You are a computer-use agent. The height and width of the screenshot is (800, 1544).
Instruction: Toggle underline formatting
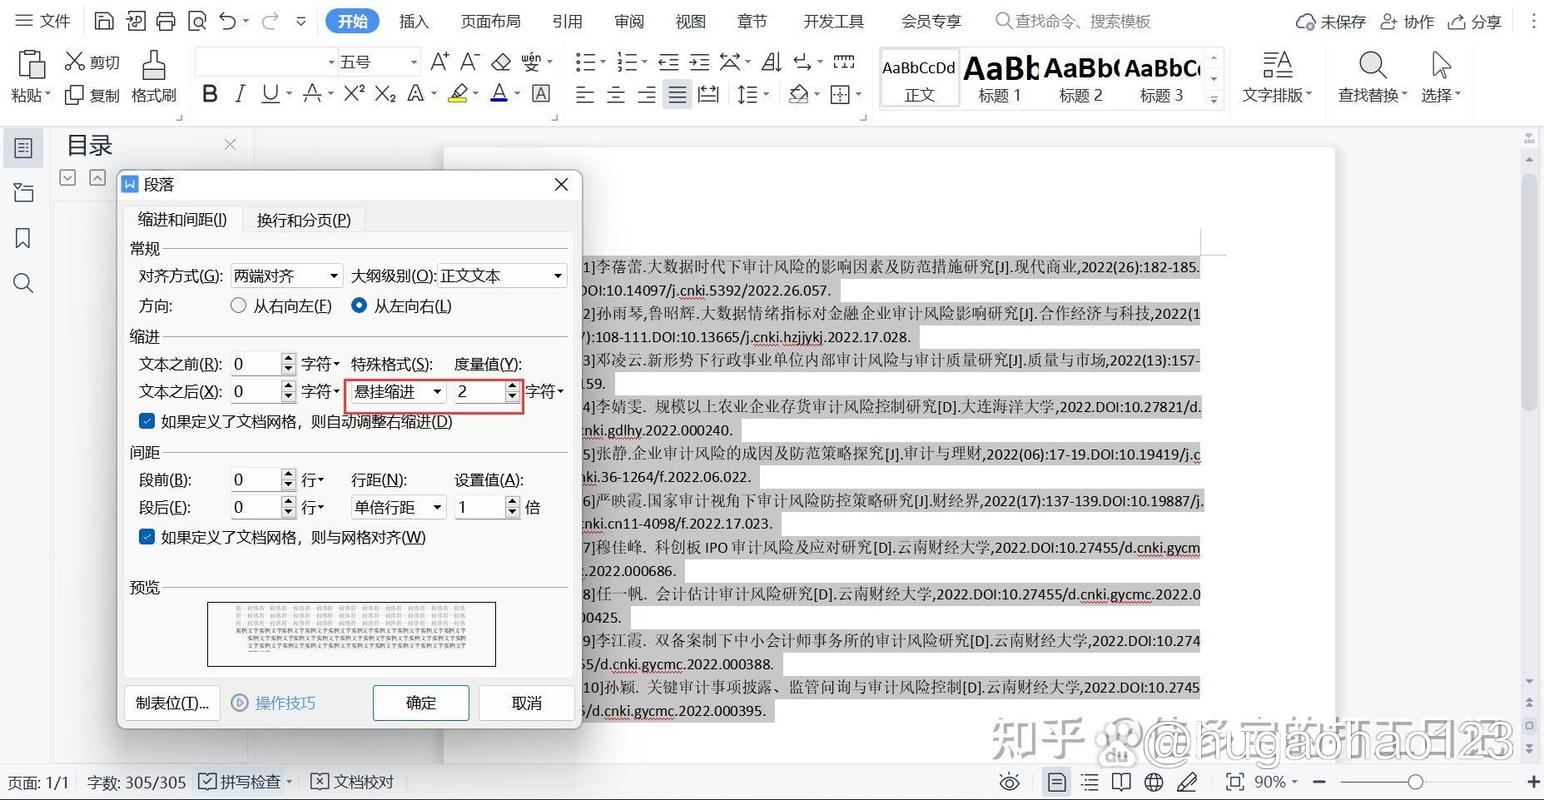tap(270, 94)
